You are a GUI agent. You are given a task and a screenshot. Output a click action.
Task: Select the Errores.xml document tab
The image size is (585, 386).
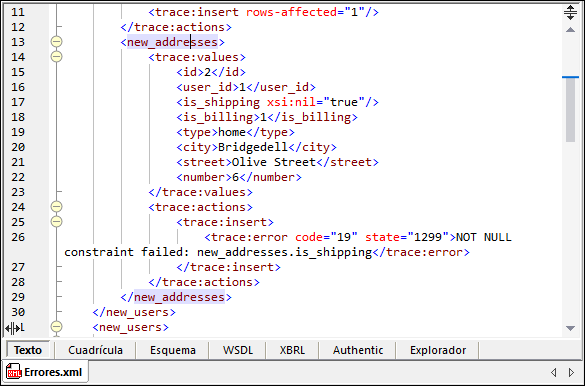click(45, 372)
